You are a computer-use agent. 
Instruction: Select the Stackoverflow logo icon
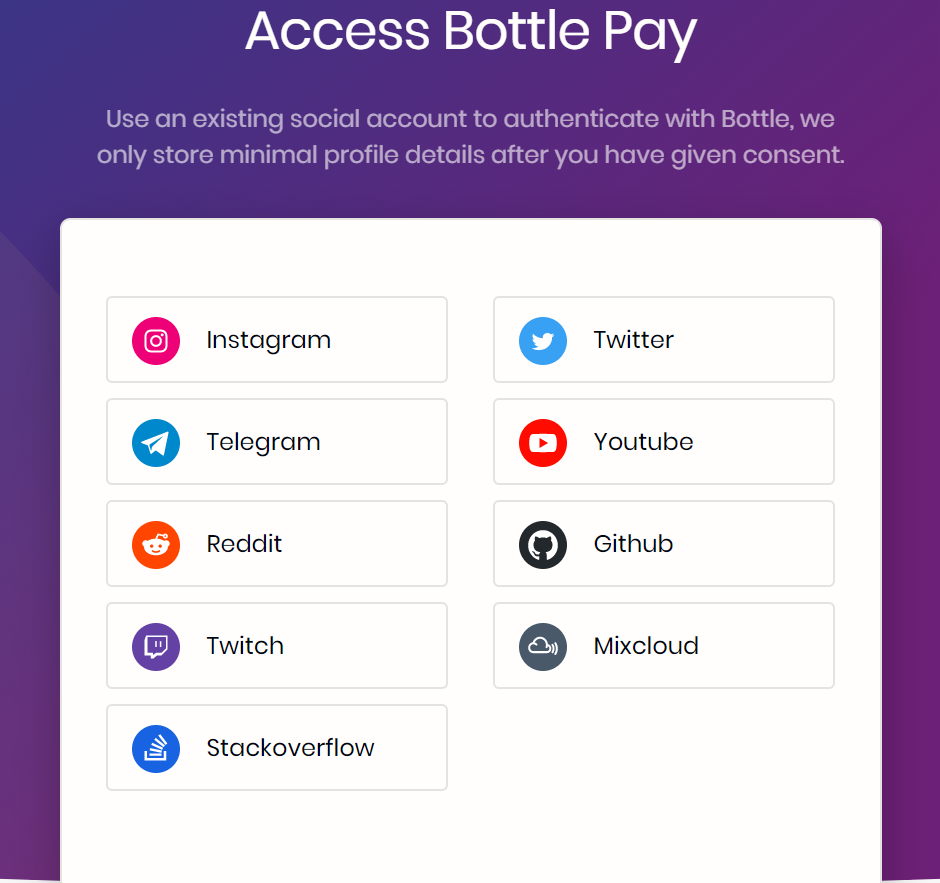coord(156,748)
